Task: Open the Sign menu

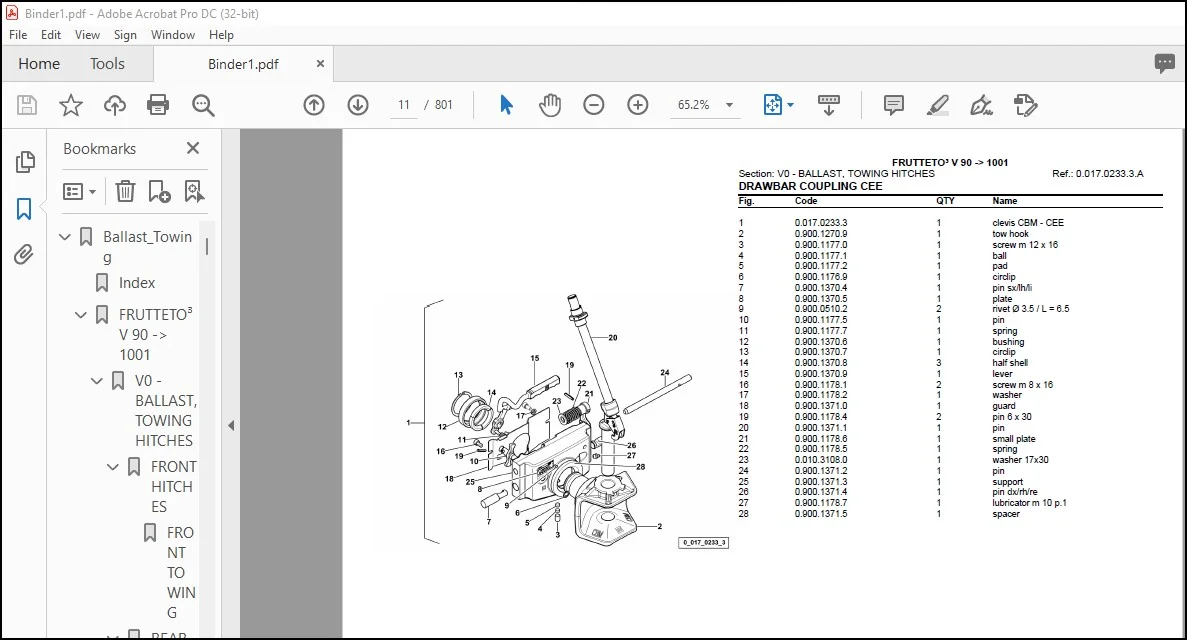Action: pyautogui.click(x=125, y=35)
